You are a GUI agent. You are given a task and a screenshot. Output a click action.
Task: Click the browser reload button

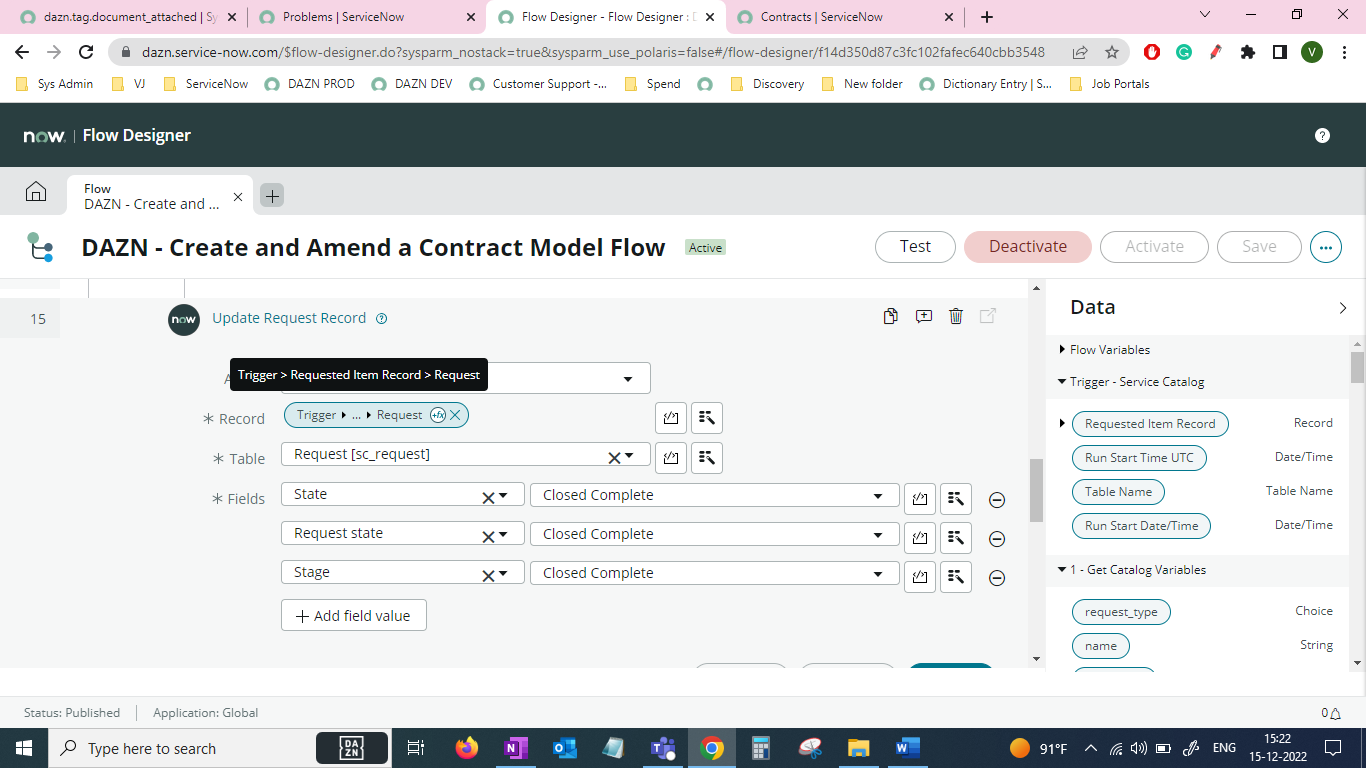[x=86, y=52]
